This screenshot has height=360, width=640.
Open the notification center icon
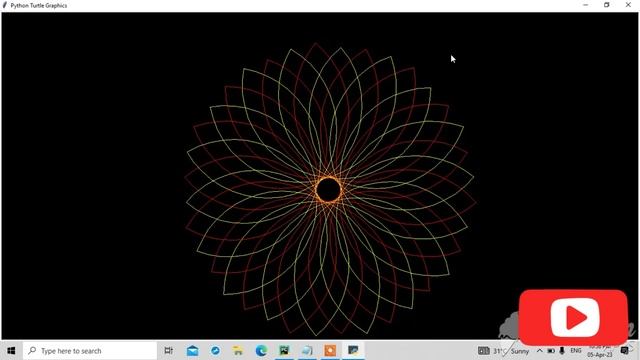pos(624,351)
